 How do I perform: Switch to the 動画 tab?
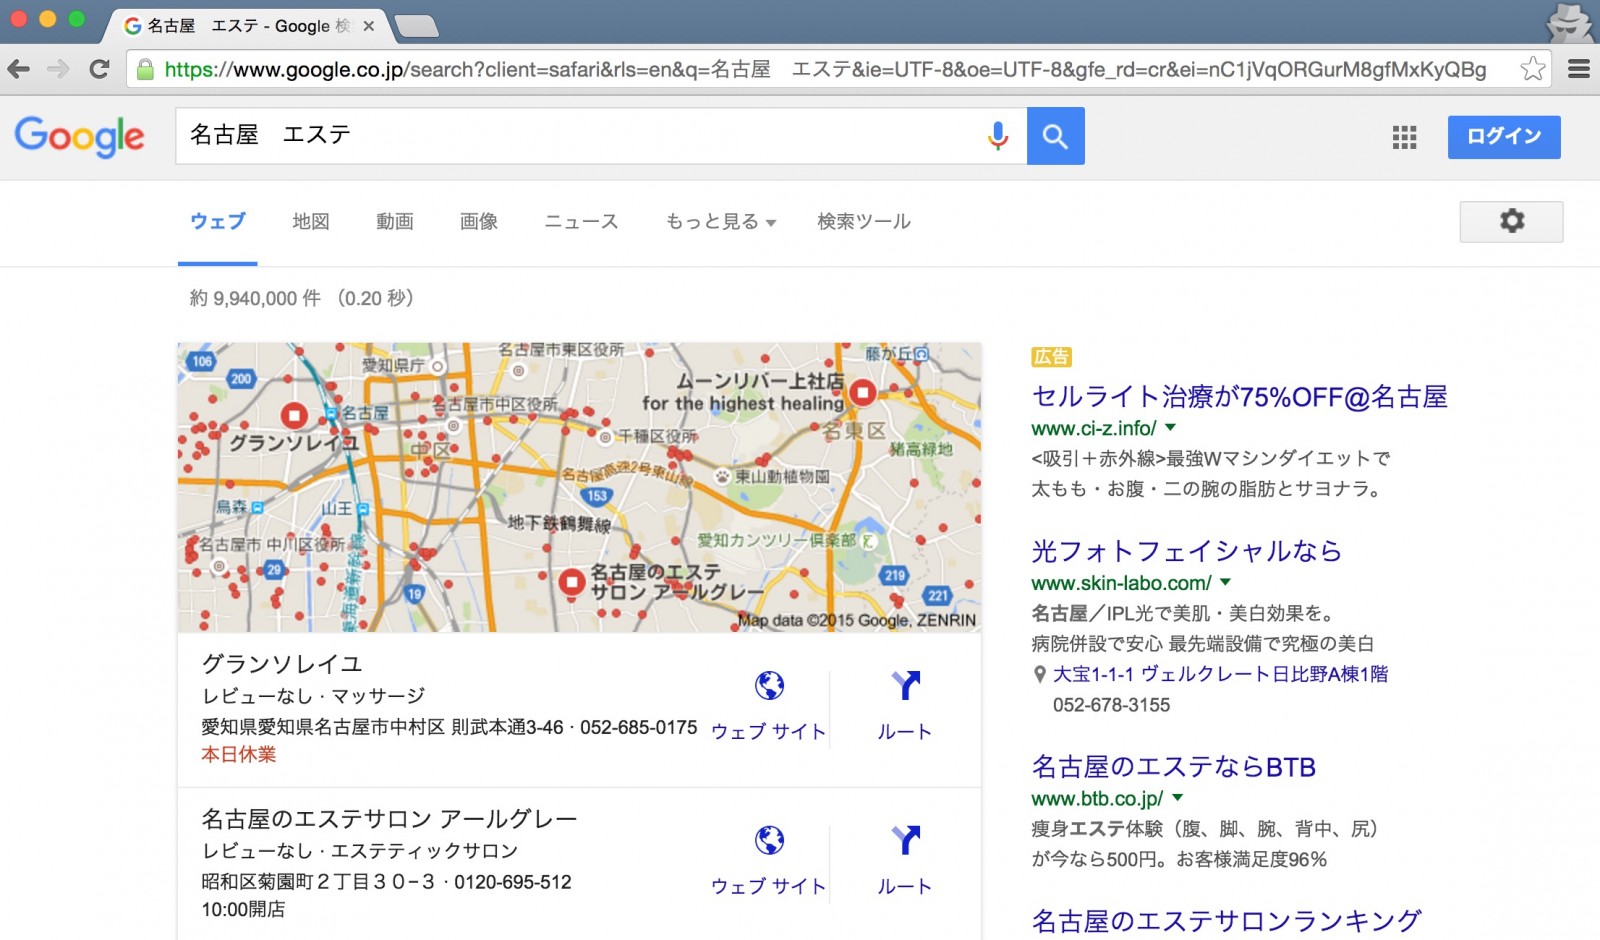click(x=395, y=222)
